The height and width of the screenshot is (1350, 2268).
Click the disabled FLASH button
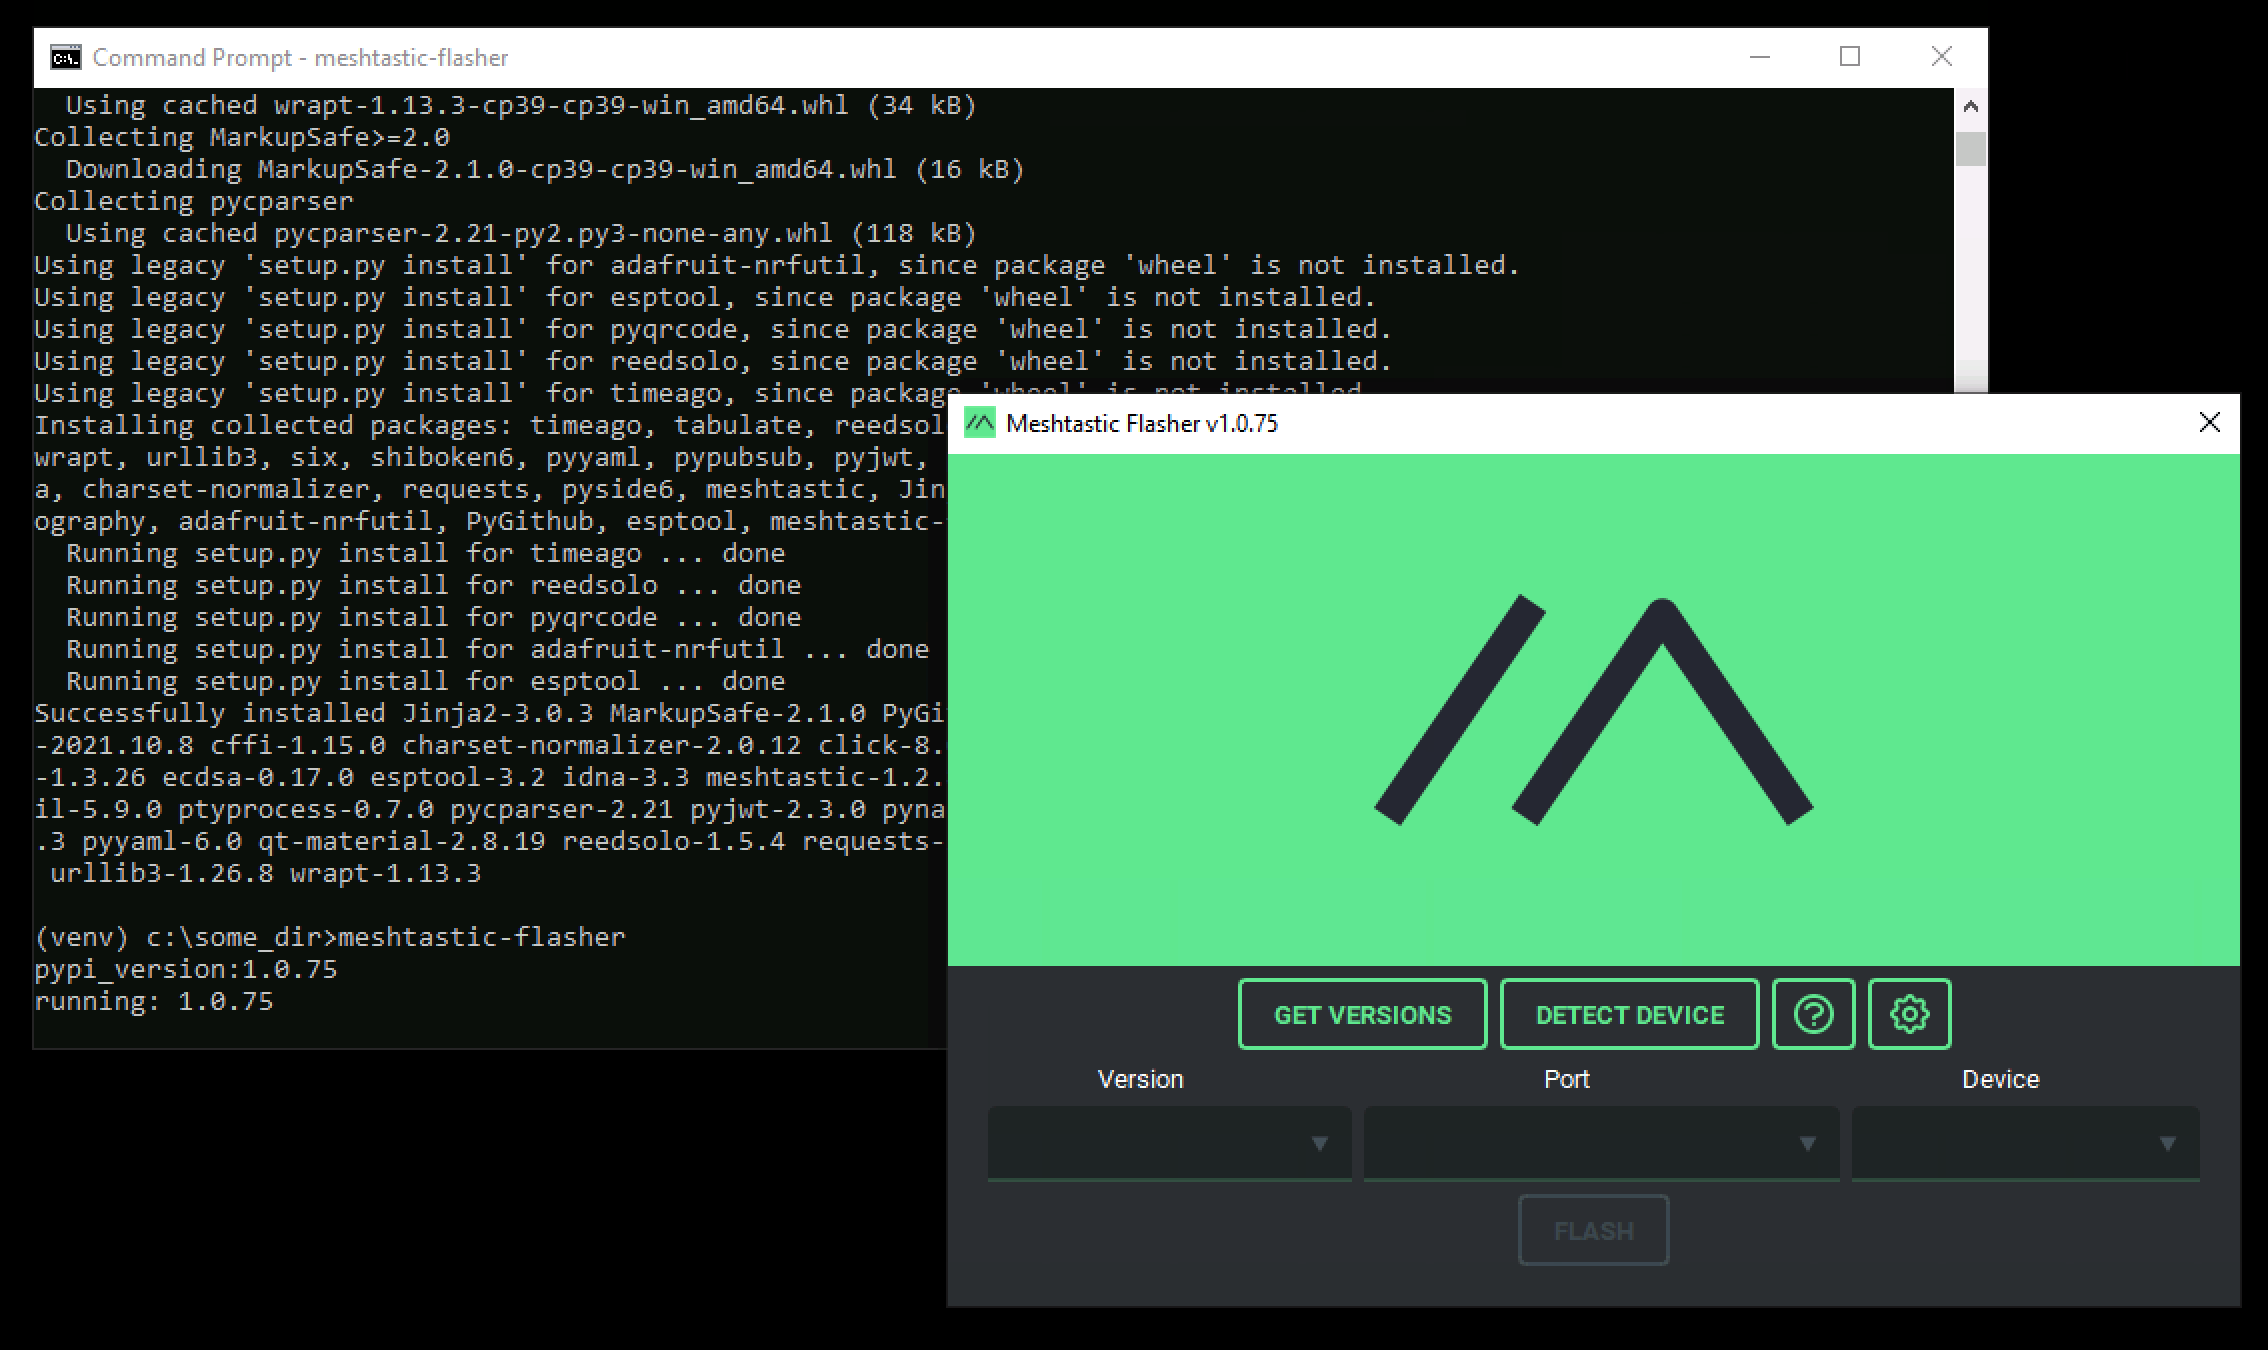pos(1593,1230)
